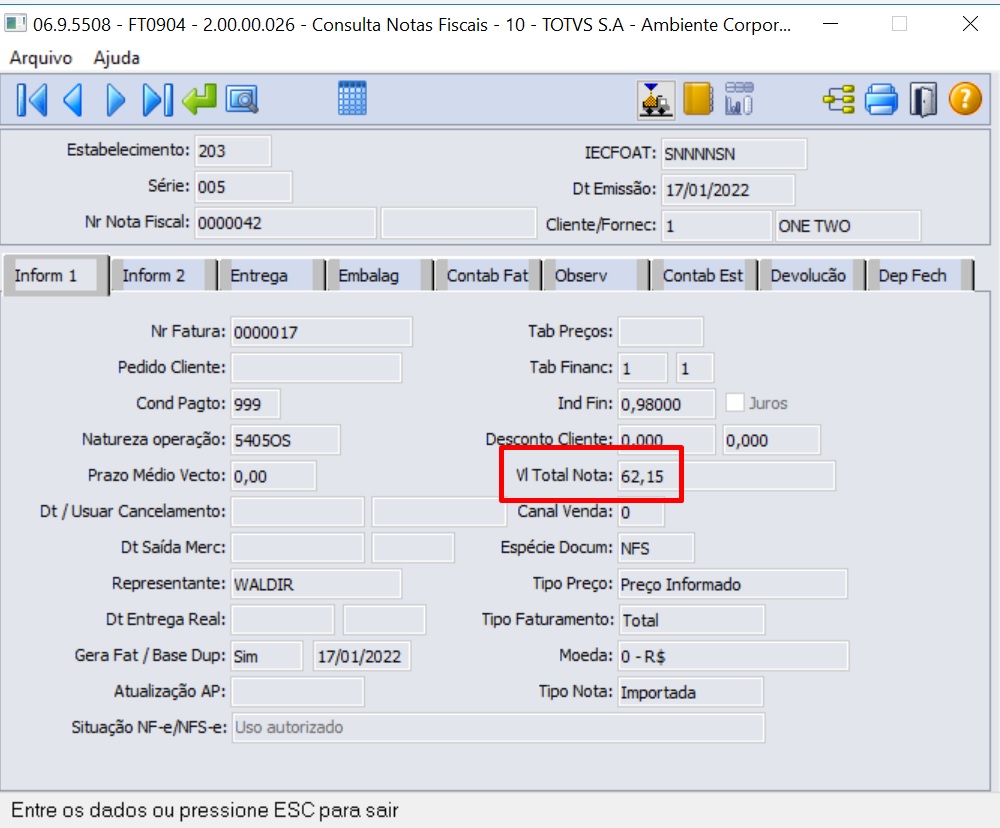Open the Arquivo menu
1000x828 pixels.
click(41, 58)
